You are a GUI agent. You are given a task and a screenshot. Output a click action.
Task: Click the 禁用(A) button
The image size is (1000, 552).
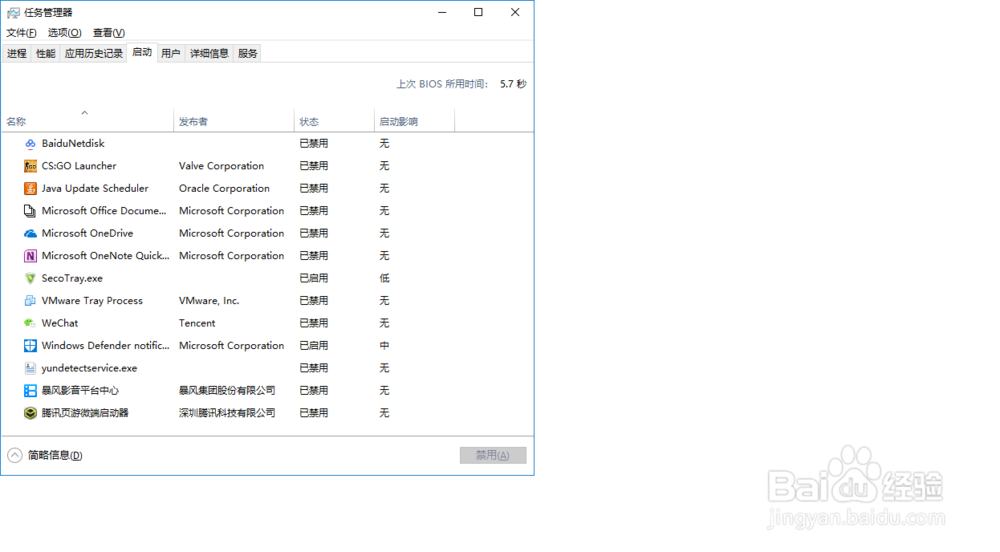(493, 455)
